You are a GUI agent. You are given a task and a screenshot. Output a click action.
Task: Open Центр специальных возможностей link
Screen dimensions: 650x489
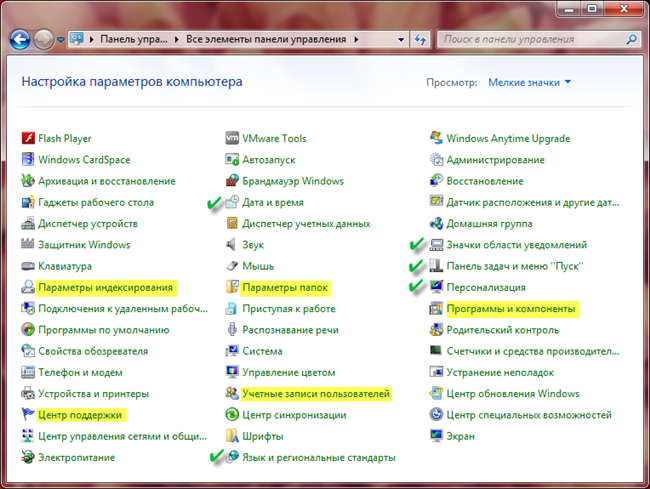point(529,415)
